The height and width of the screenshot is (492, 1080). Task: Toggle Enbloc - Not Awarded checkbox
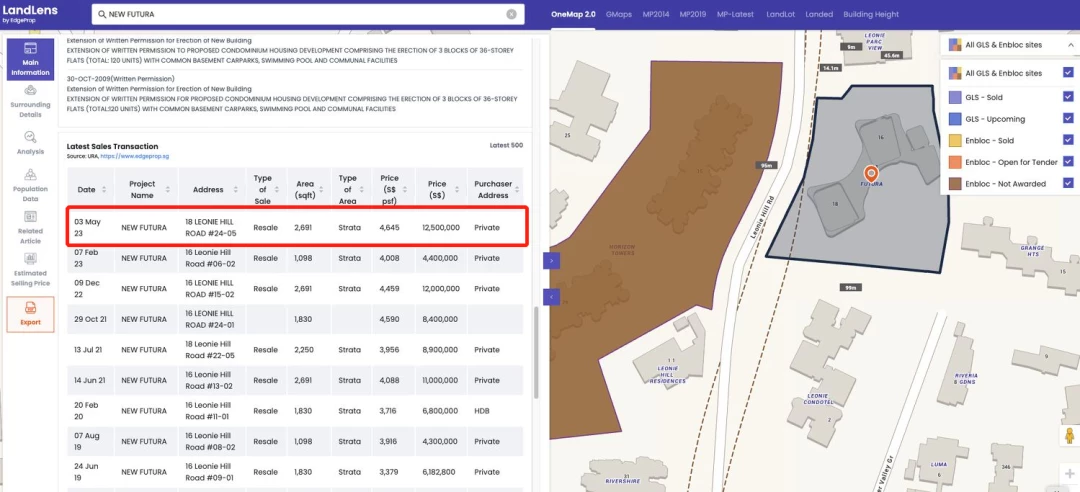[1068, 183]
